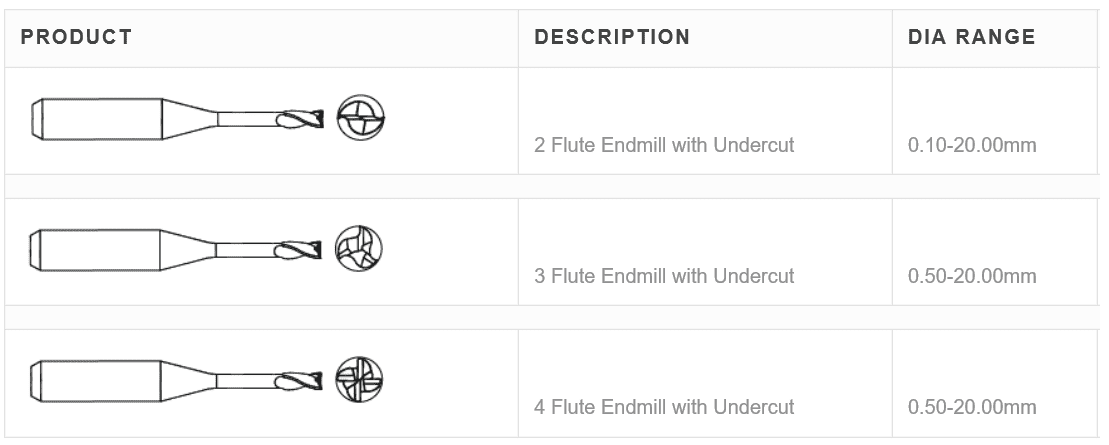Screen dimensions: 1109x445
Task: Open the 4 Flute Endmill with Undercut description
Action: pyautogui.click(x=664, y=407)
